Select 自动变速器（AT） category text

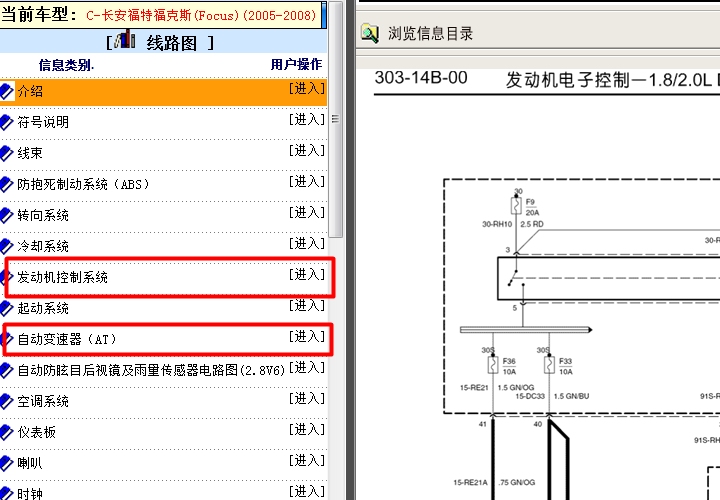(x=67, y=339)
